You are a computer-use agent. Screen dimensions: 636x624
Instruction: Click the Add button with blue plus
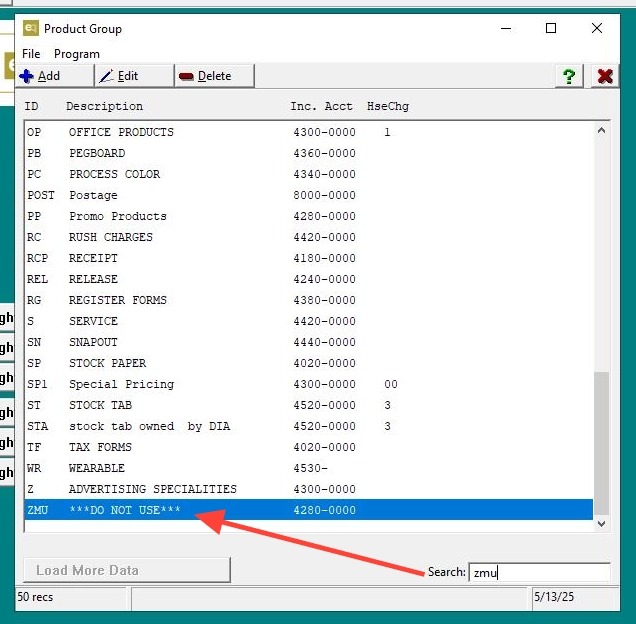click(54, 76)
